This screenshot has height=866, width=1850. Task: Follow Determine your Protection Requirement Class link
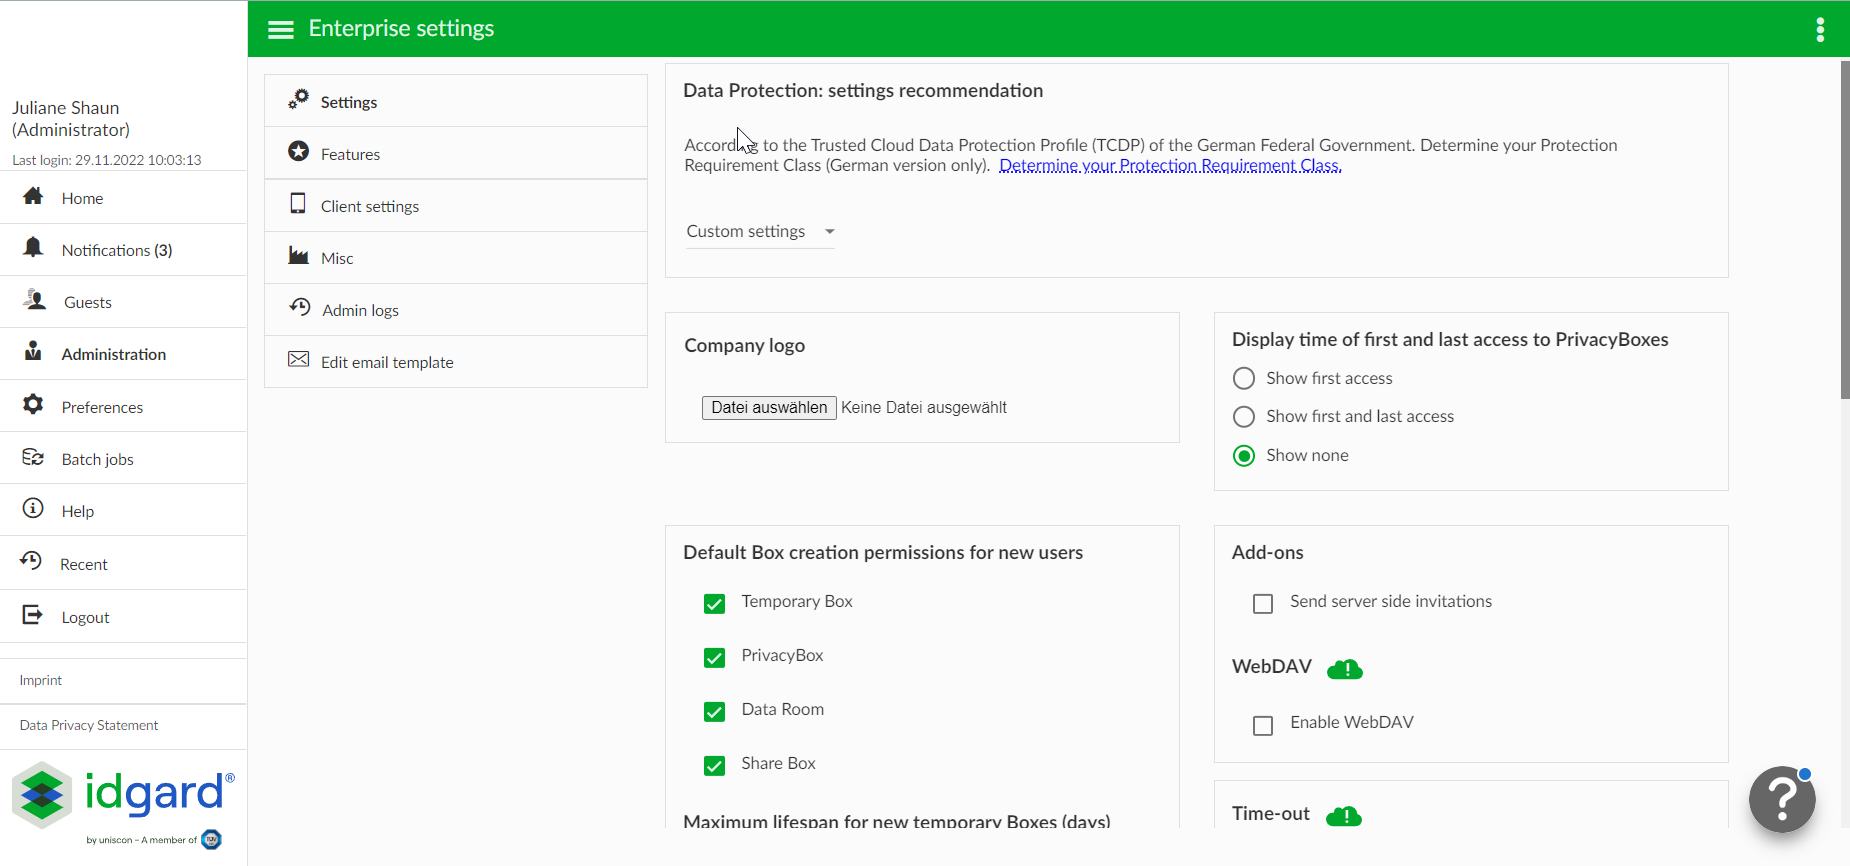coord(1170,166)
